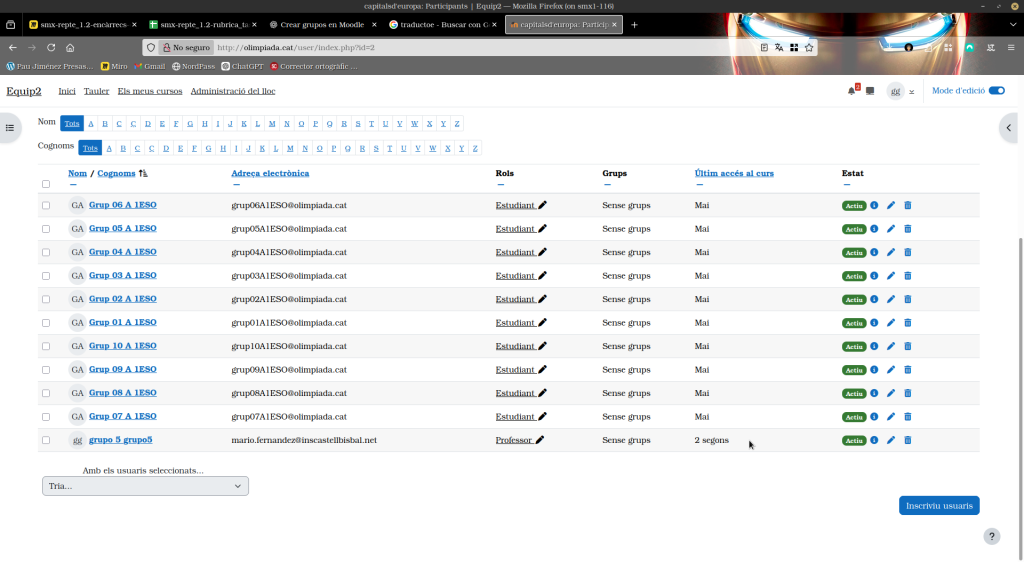Screen dimensions: 1024x562
Task: Edit enrolment pencil for Grup 04 A 1ESO
Action: (x=891, y=252)
